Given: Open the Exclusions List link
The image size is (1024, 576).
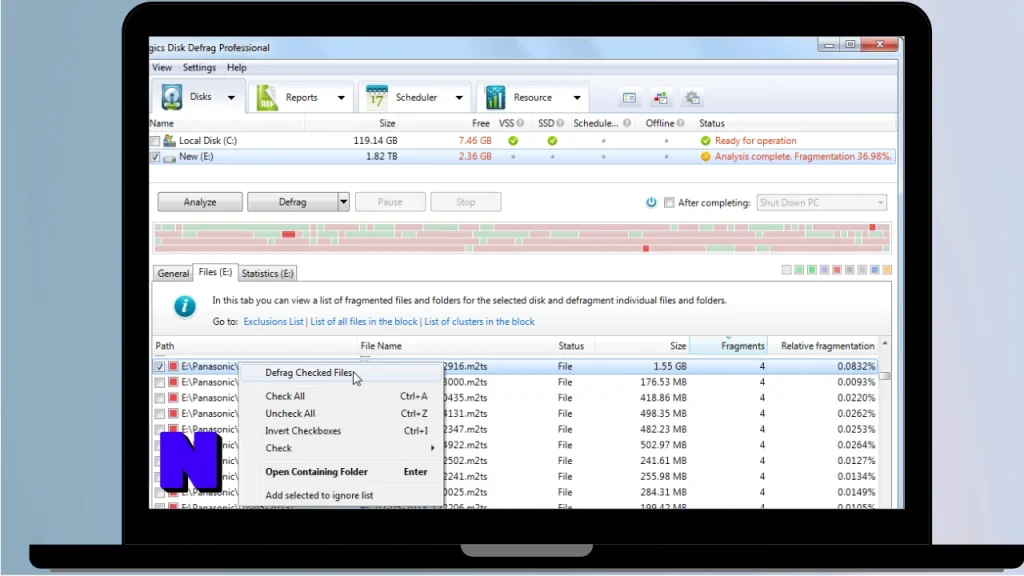Looking at the screenshot, I should (x=273, y=321).
